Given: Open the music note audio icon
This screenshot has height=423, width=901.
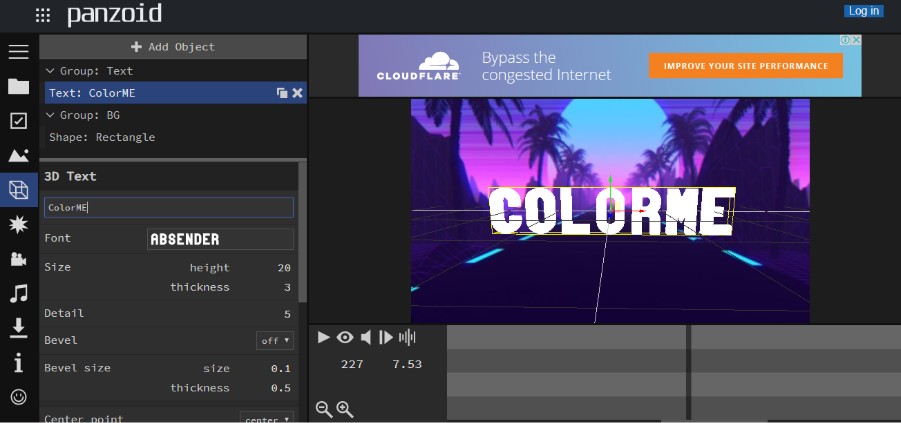Looking at the screenshot, I should (18, 294).
